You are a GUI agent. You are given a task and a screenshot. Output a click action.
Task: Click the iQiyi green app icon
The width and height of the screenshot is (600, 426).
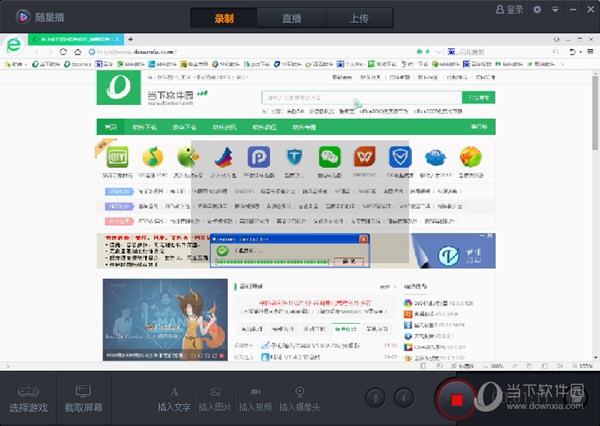pyautogui.click(x=117, y=157)
